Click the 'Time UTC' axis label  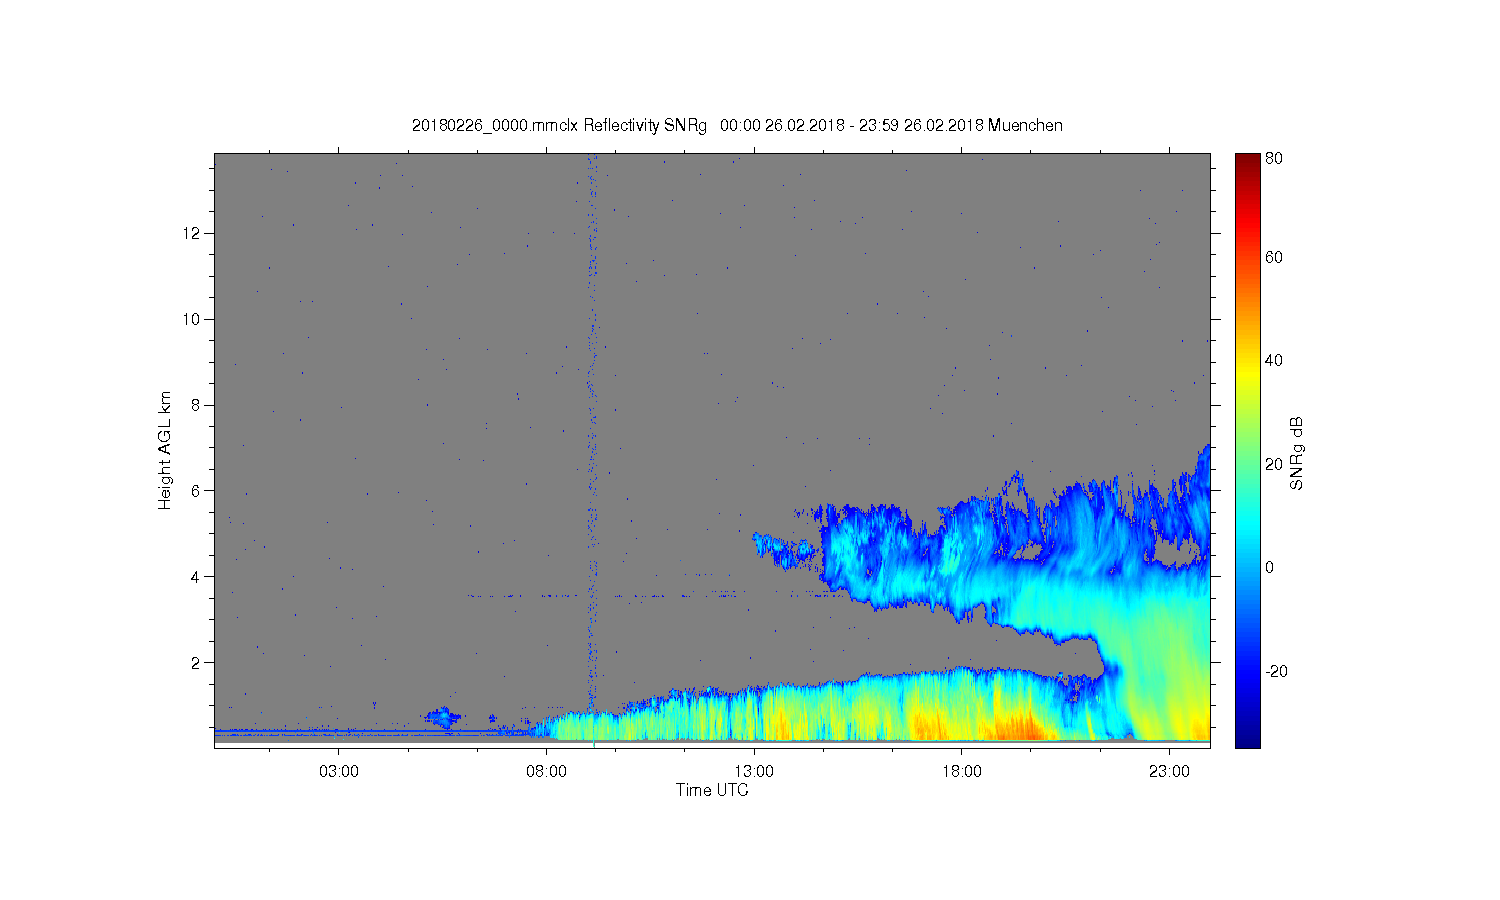[712, 790]
